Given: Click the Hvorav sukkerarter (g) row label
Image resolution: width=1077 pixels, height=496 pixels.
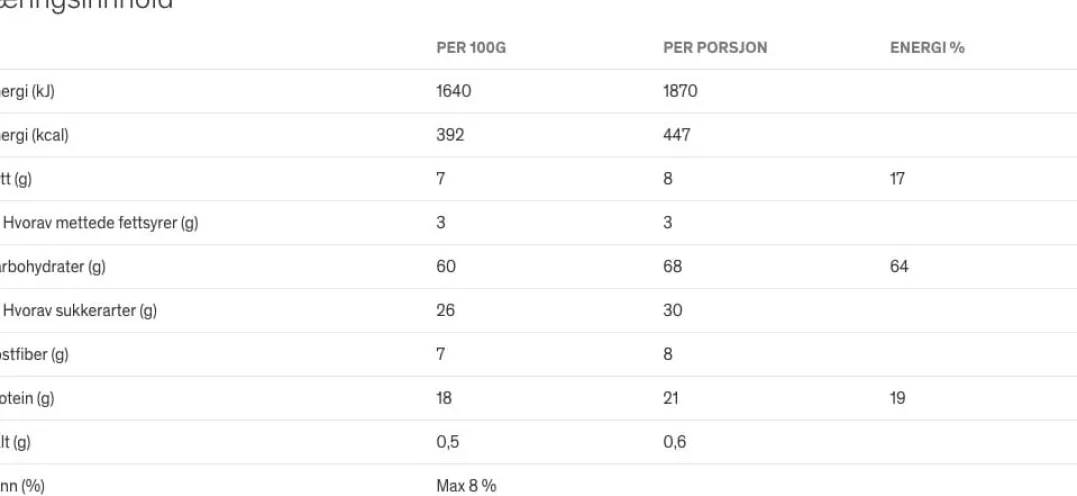Looking at the screenshot, I should click(x=80, y=311).
